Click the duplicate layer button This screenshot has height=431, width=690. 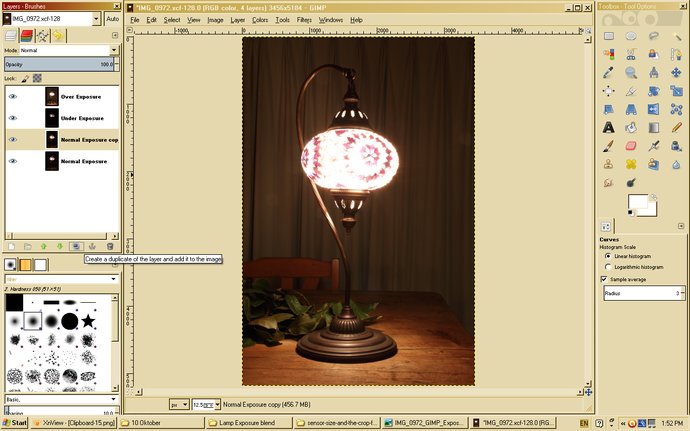point(76,247)
